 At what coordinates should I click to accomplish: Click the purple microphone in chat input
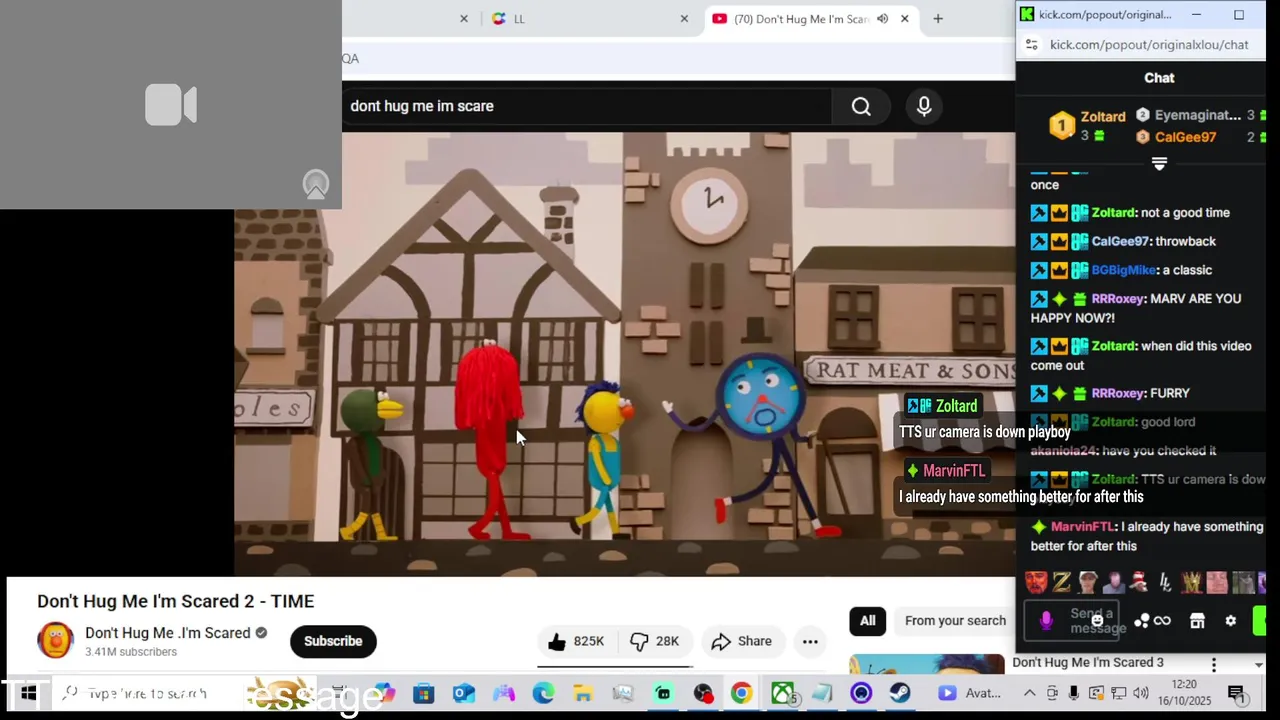click(x=1046, y=621)
